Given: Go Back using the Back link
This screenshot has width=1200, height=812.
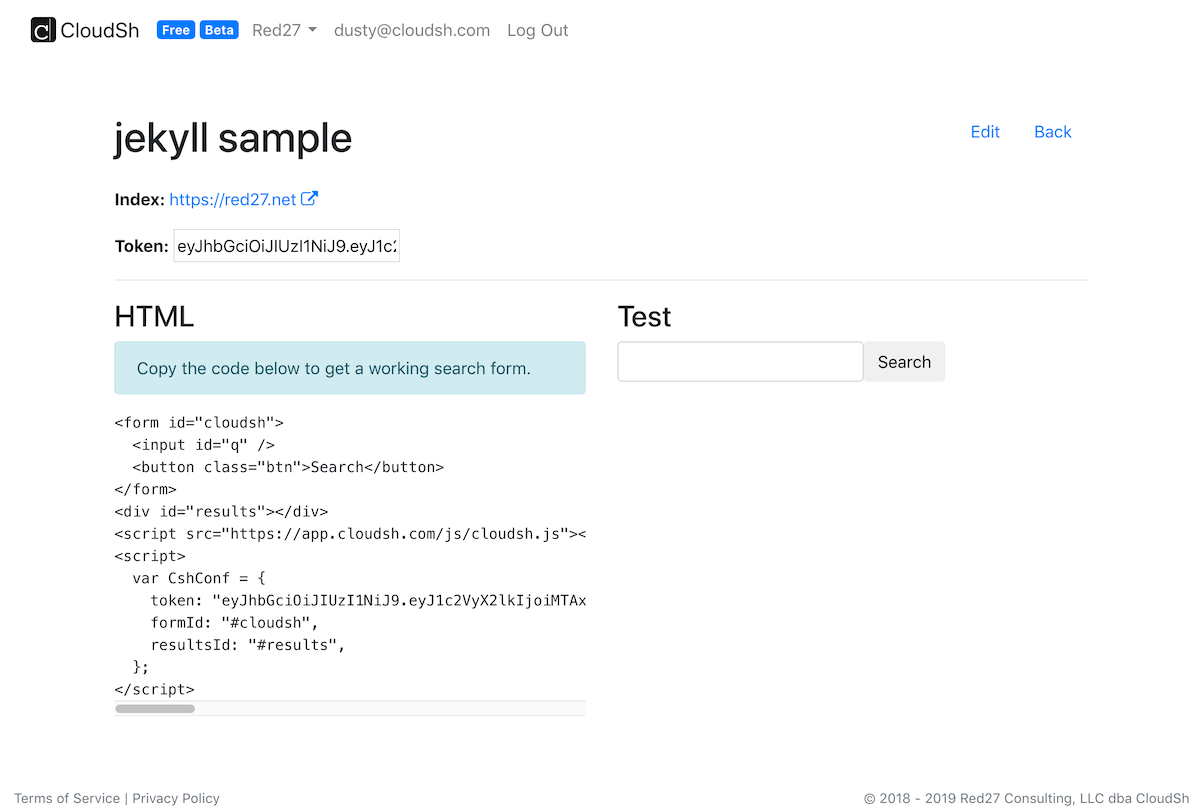Looking at the screenshot, I should (1053, 132).
